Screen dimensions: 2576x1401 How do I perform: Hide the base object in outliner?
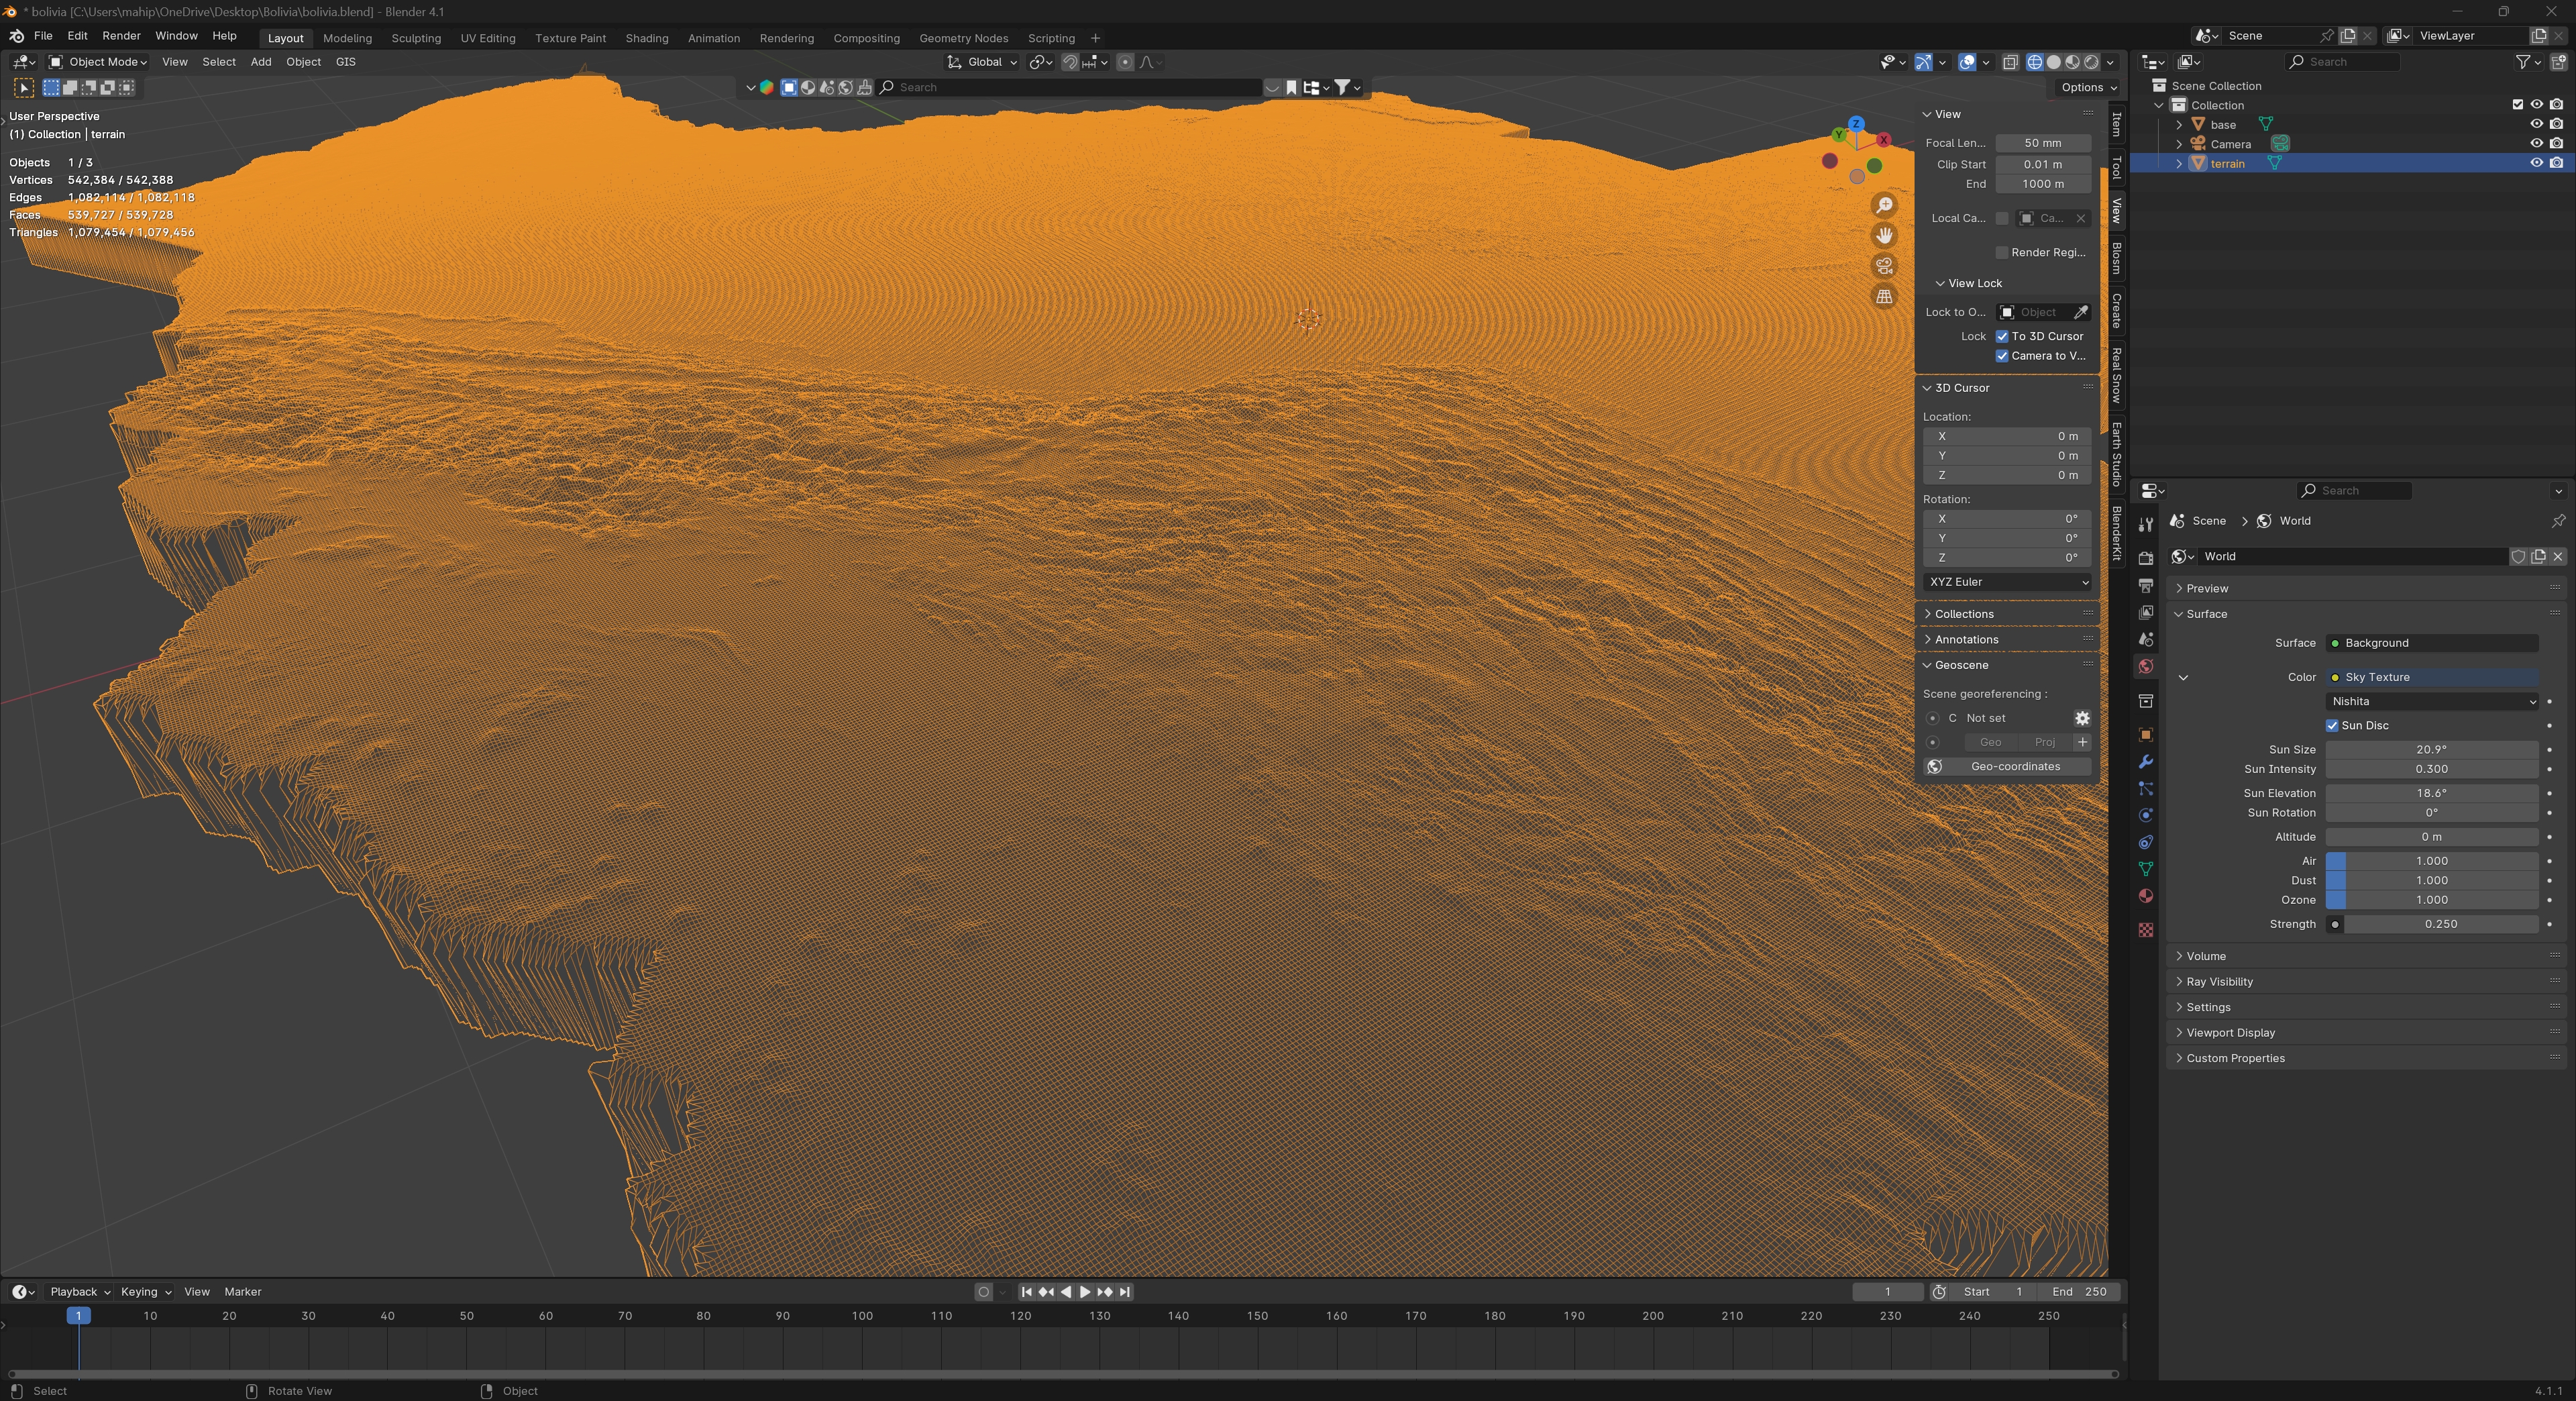[x=2536, y=124]
